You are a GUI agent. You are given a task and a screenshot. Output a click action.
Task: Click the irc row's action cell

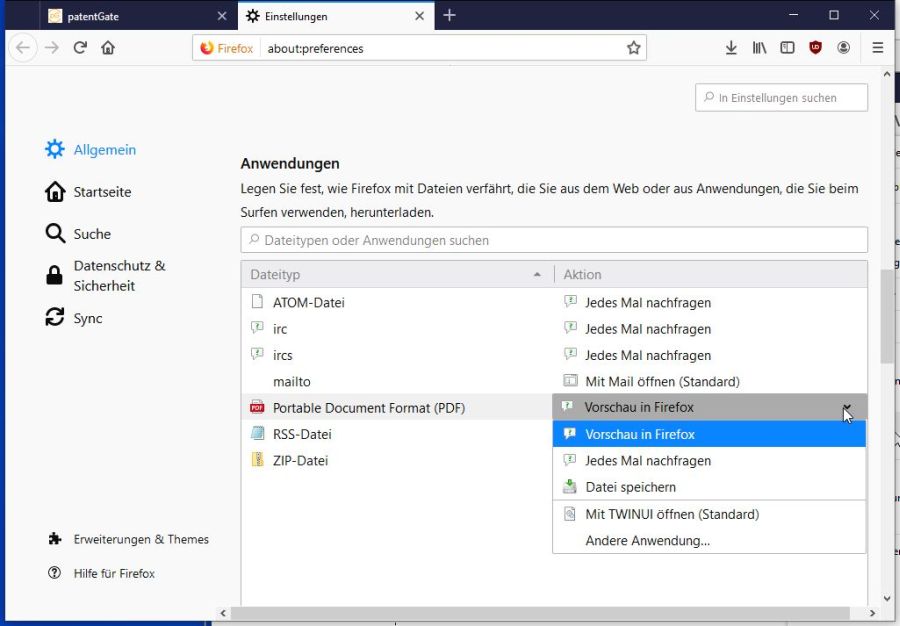click(709, 329)
